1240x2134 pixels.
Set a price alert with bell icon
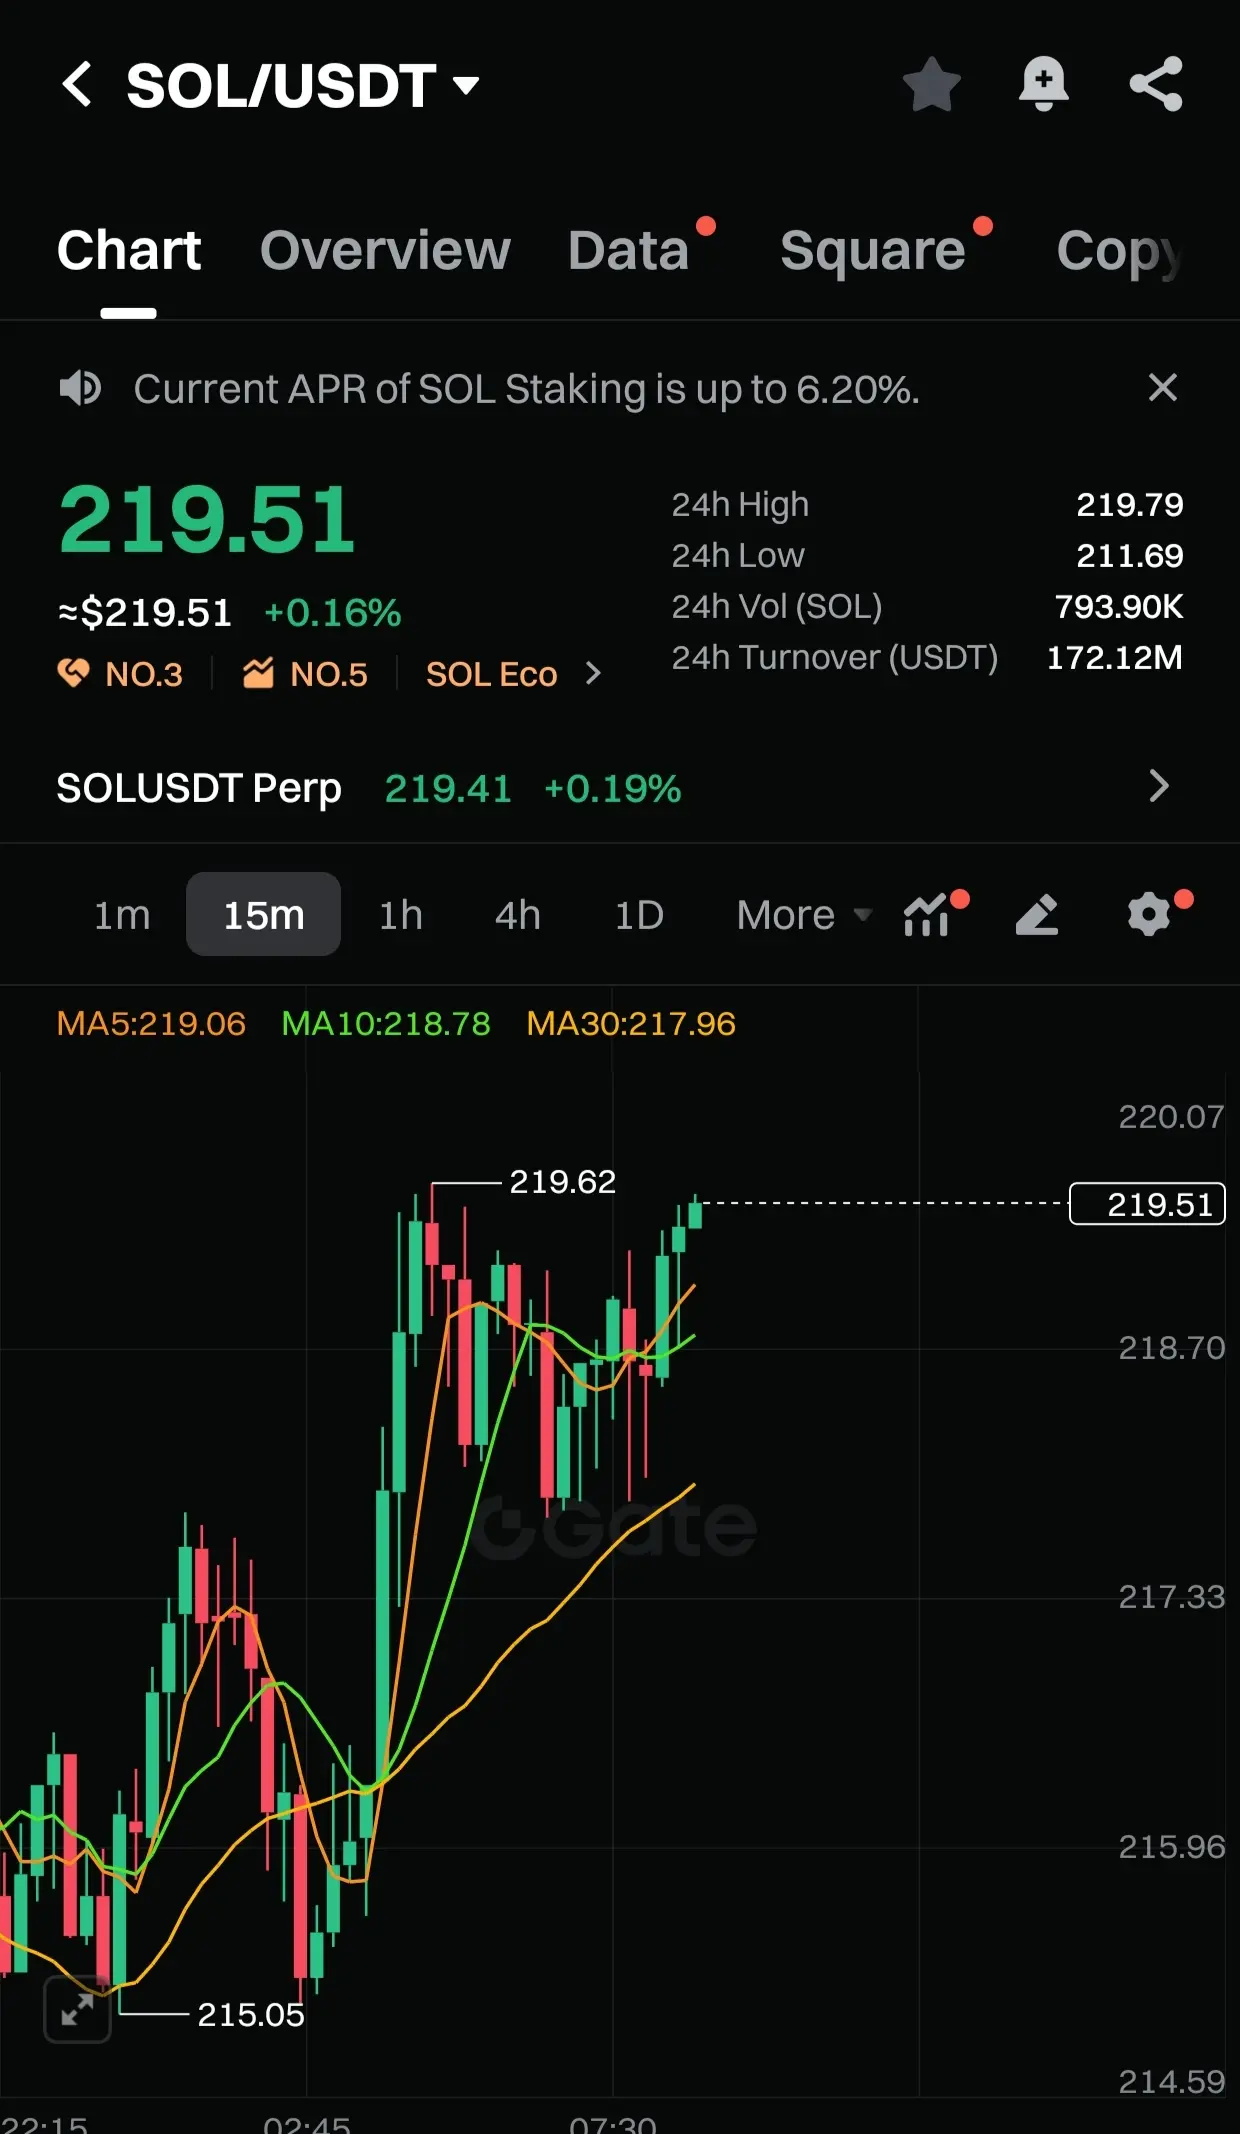pos(1043,84)
